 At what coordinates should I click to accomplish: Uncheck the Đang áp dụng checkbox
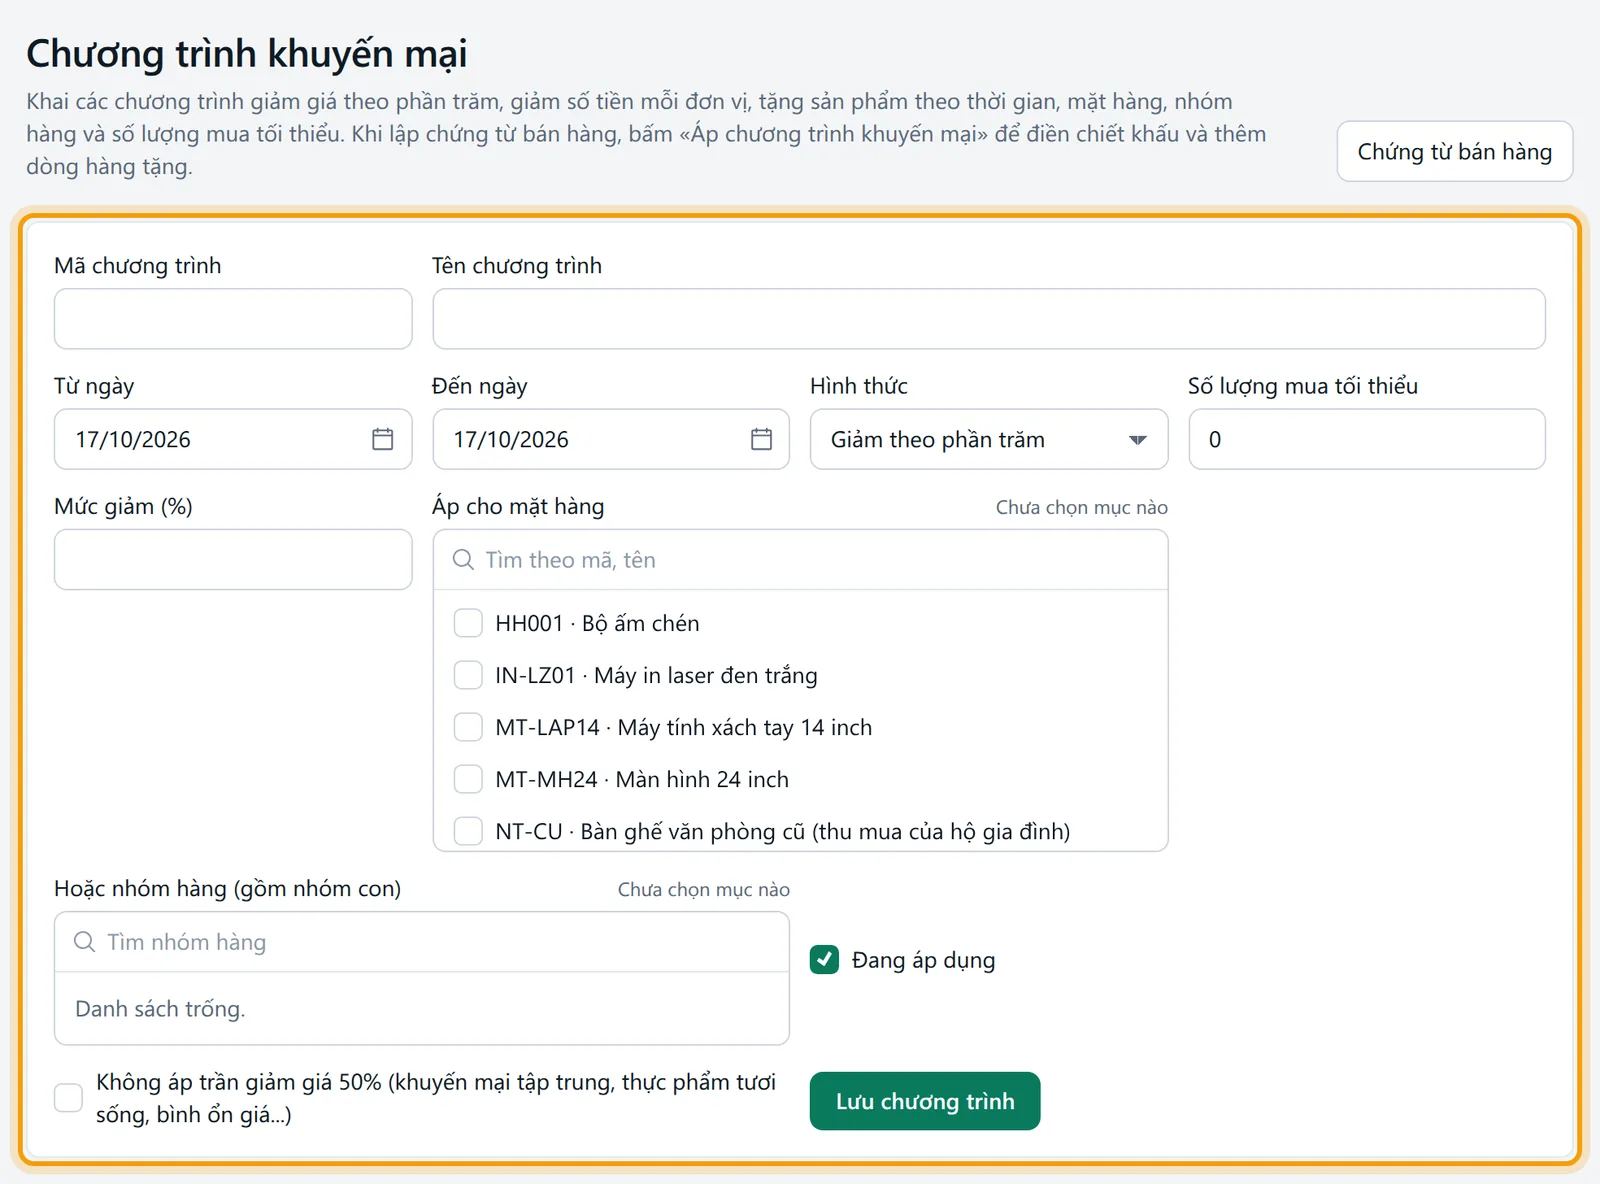pos(824,960)
